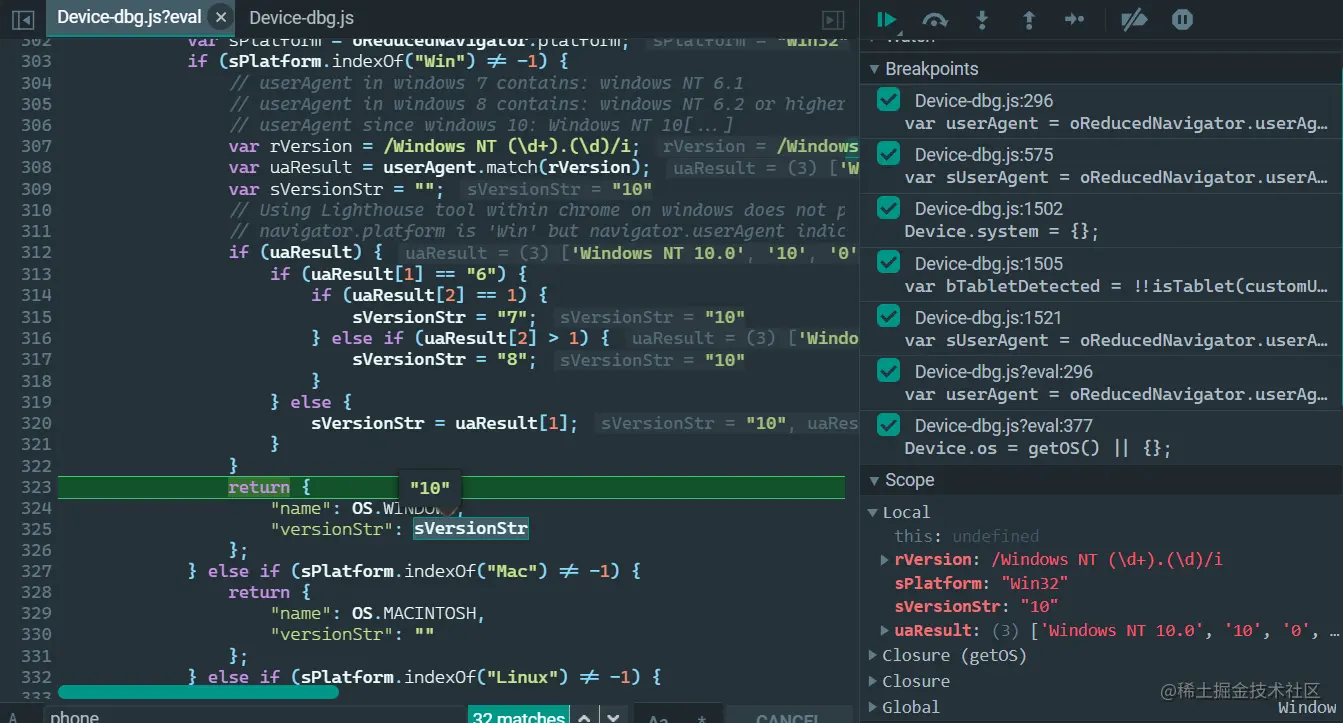Image resolution: width=1343 pixels, height=723 pixels.
Task: Open breakpoint Device.os = getOS() || {};
Action: click(x=1038, y=448)
